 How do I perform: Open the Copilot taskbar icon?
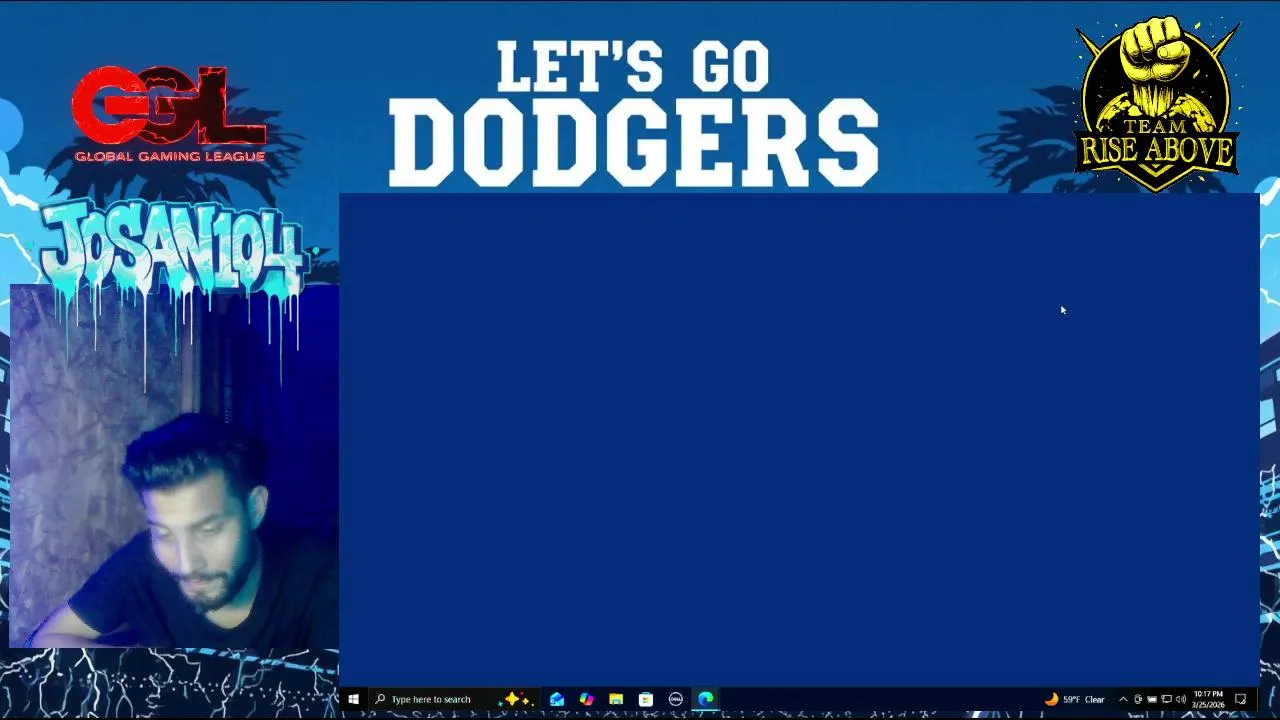click(586, 699)
